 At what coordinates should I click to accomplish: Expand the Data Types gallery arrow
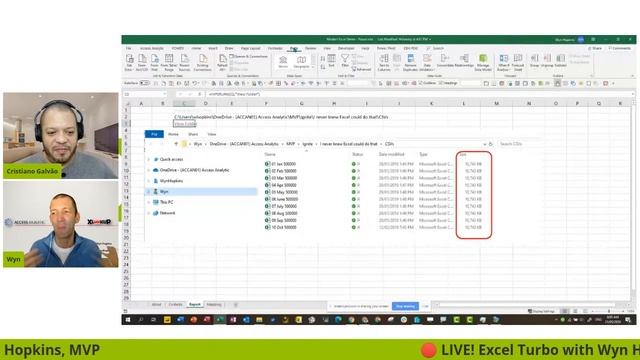coord(313,67)
